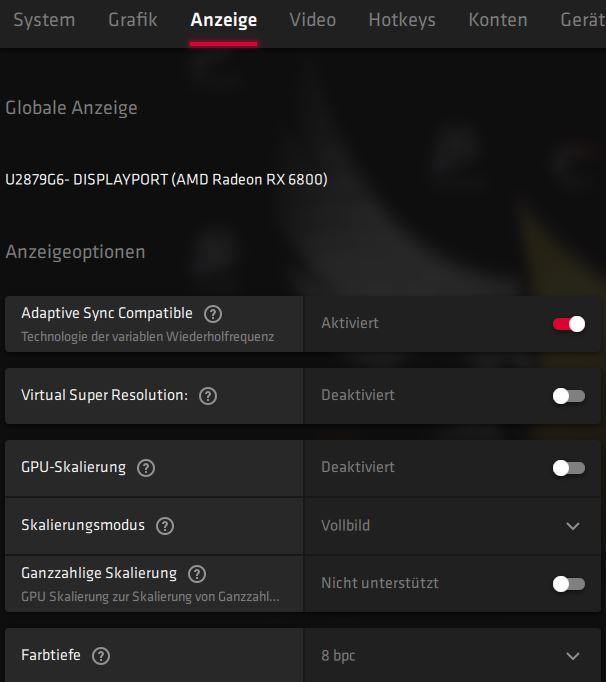Image resolution: width=606 pixels, height=682 pixels.
Task: Expand the Skalierungsmodus Vollbild dropdown
Action: point(452,526)
